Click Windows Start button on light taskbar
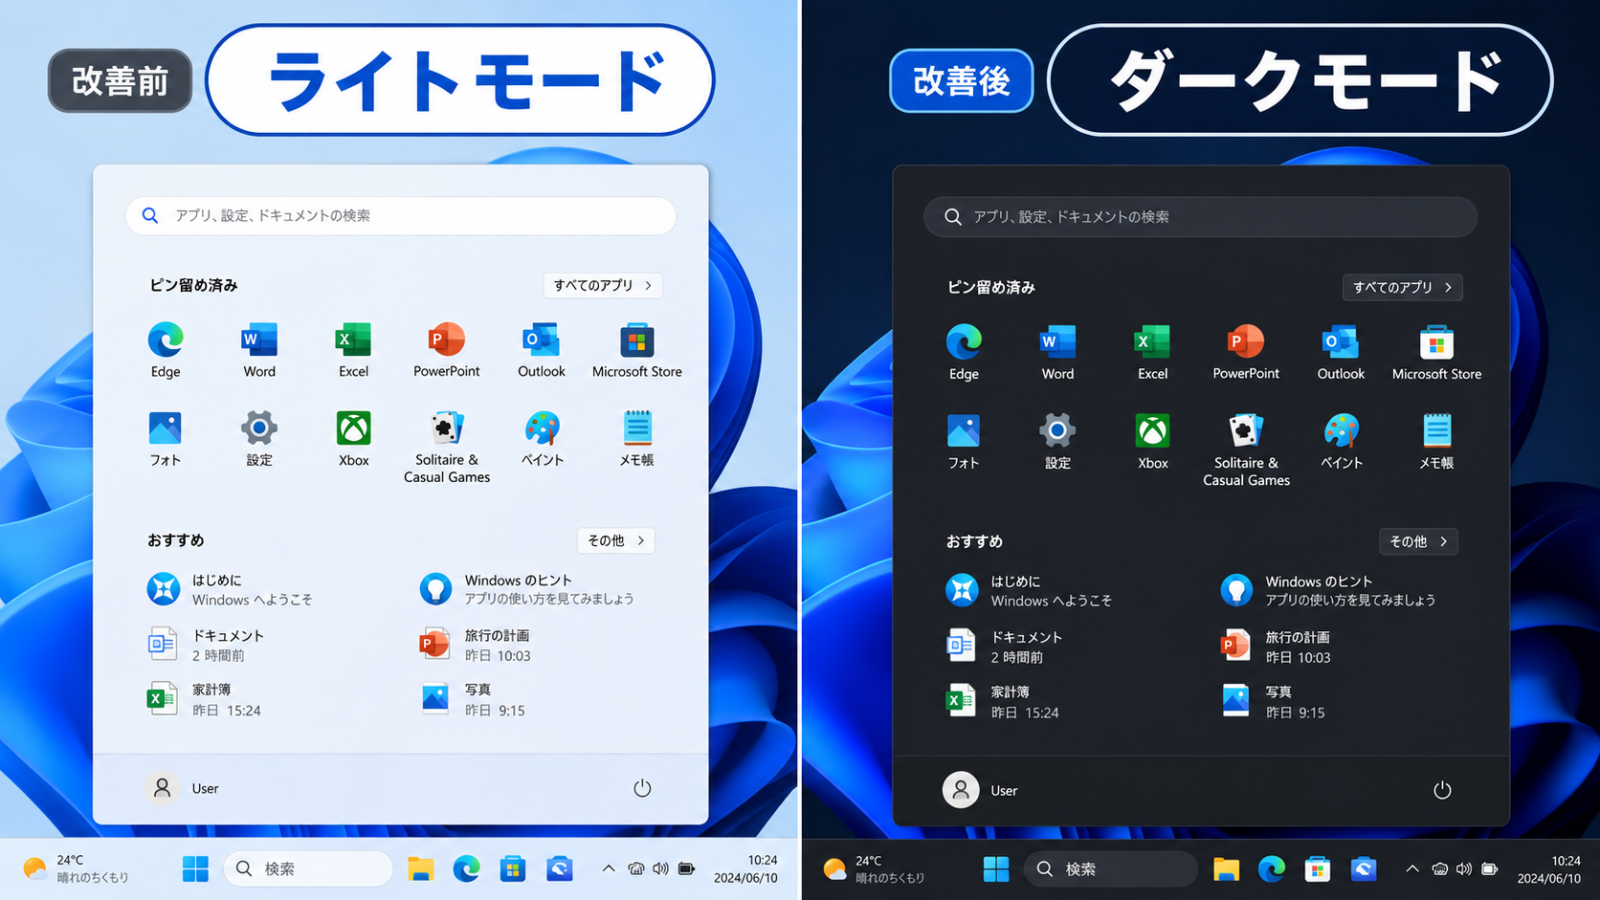 195,868
